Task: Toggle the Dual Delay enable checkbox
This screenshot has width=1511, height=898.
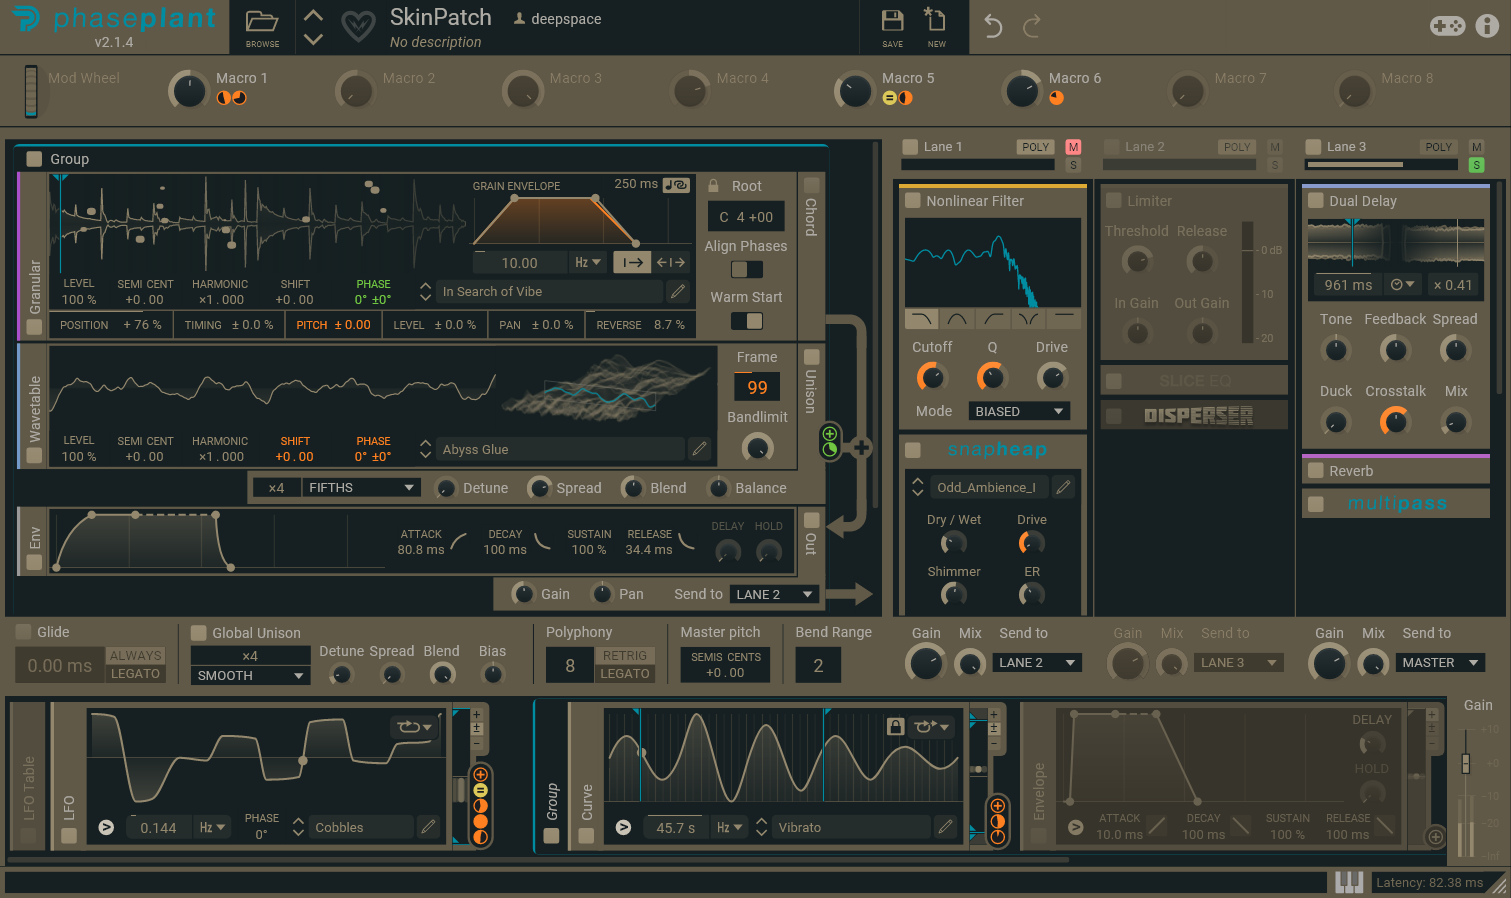Action: click(x=1316, y=201)
